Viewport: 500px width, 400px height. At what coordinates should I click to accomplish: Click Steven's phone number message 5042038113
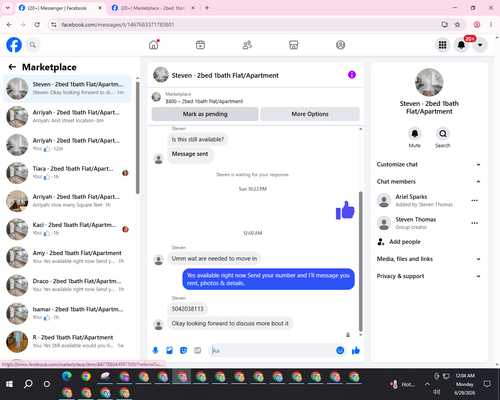pyautogui.click(x=187, y=309)
